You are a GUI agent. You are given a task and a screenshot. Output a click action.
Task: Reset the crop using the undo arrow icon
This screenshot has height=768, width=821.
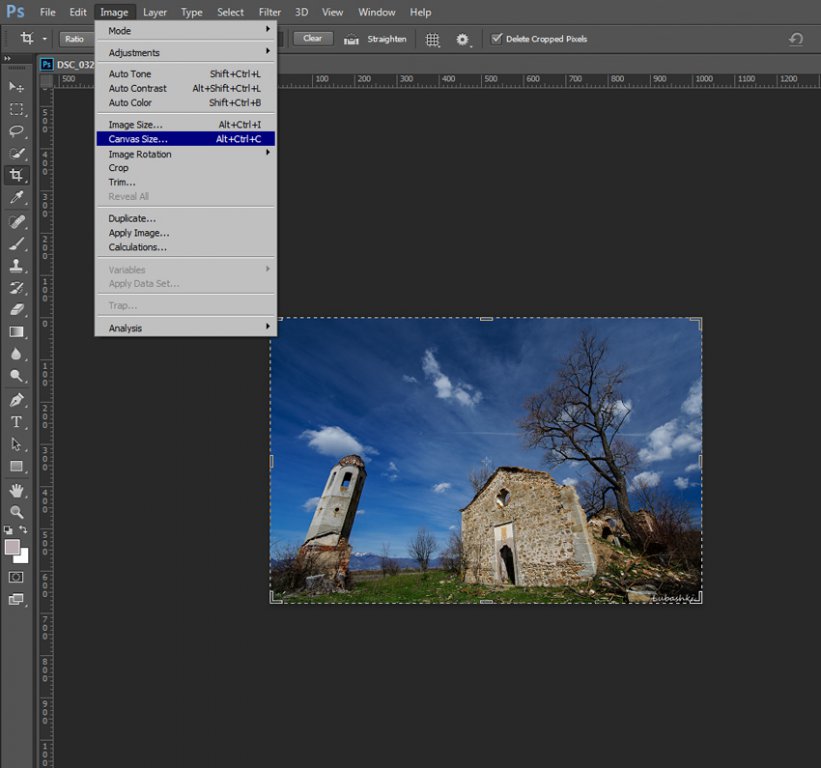(x=796, y=39)
